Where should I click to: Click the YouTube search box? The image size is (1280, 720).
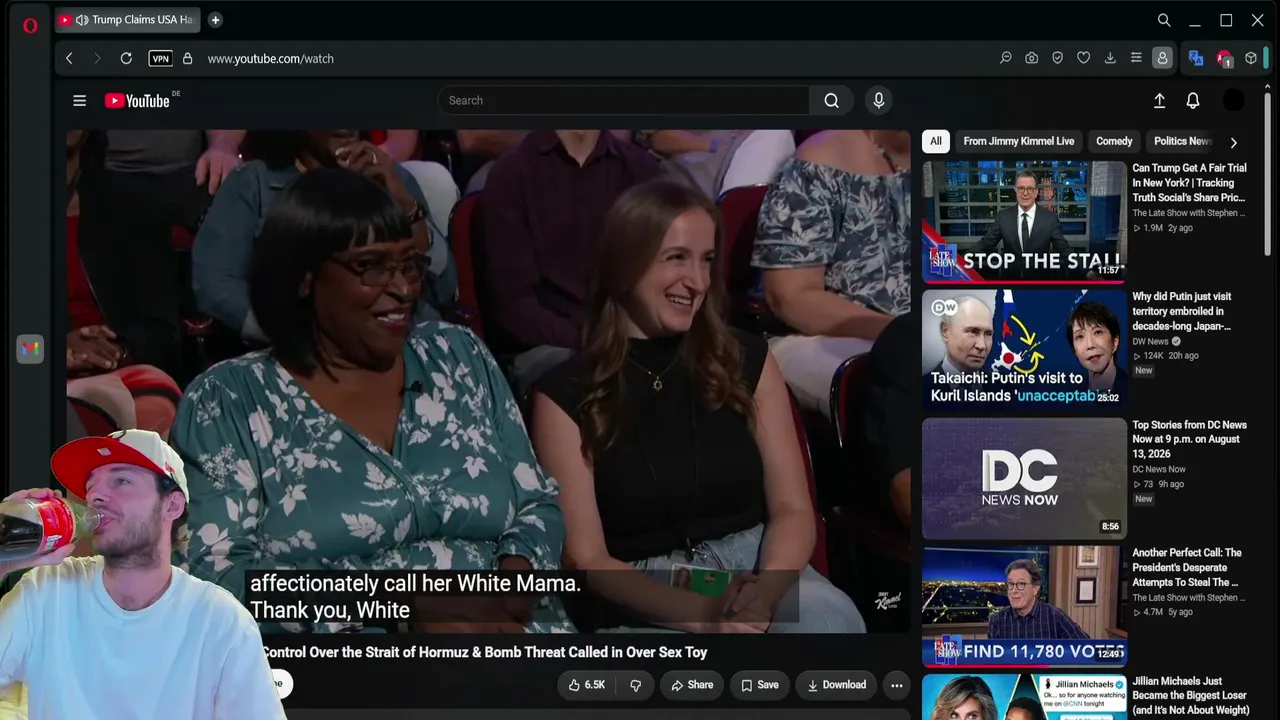pyautogui.click(x=623, y=100)
